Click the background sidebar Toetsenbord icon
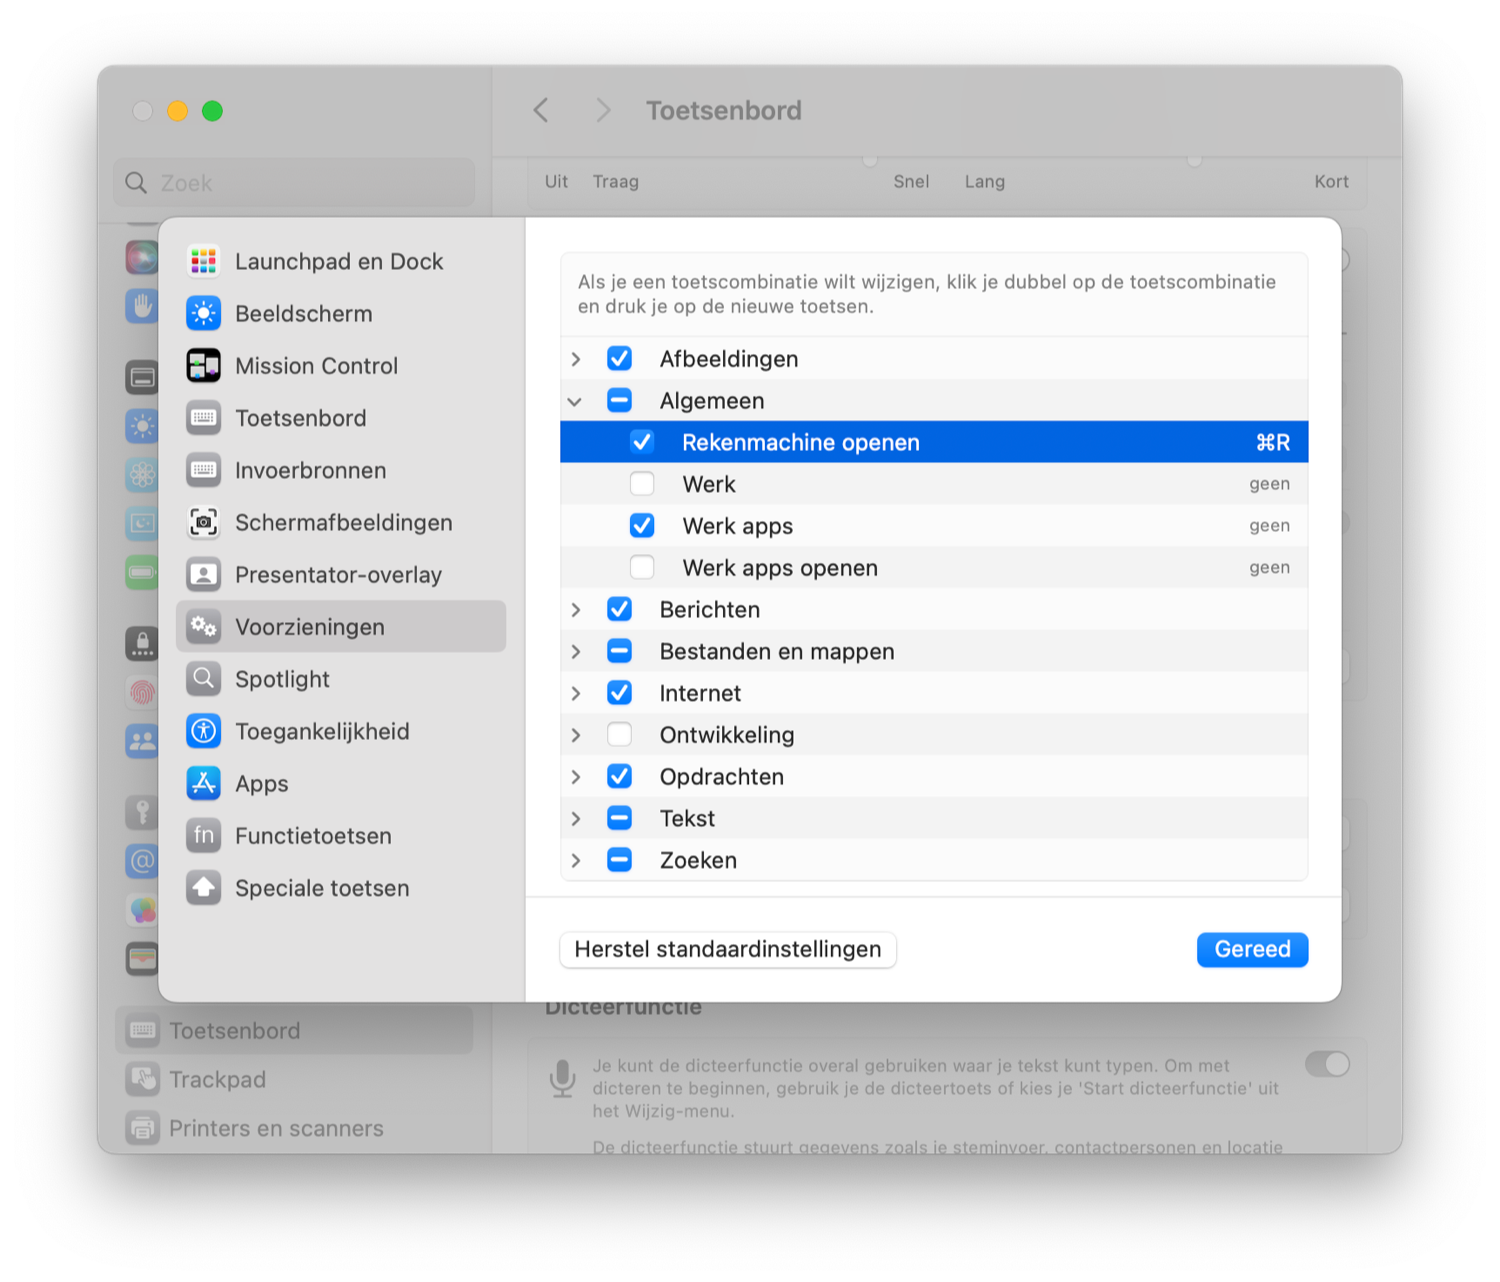 pyautogui.click(x=143, y=1031)
